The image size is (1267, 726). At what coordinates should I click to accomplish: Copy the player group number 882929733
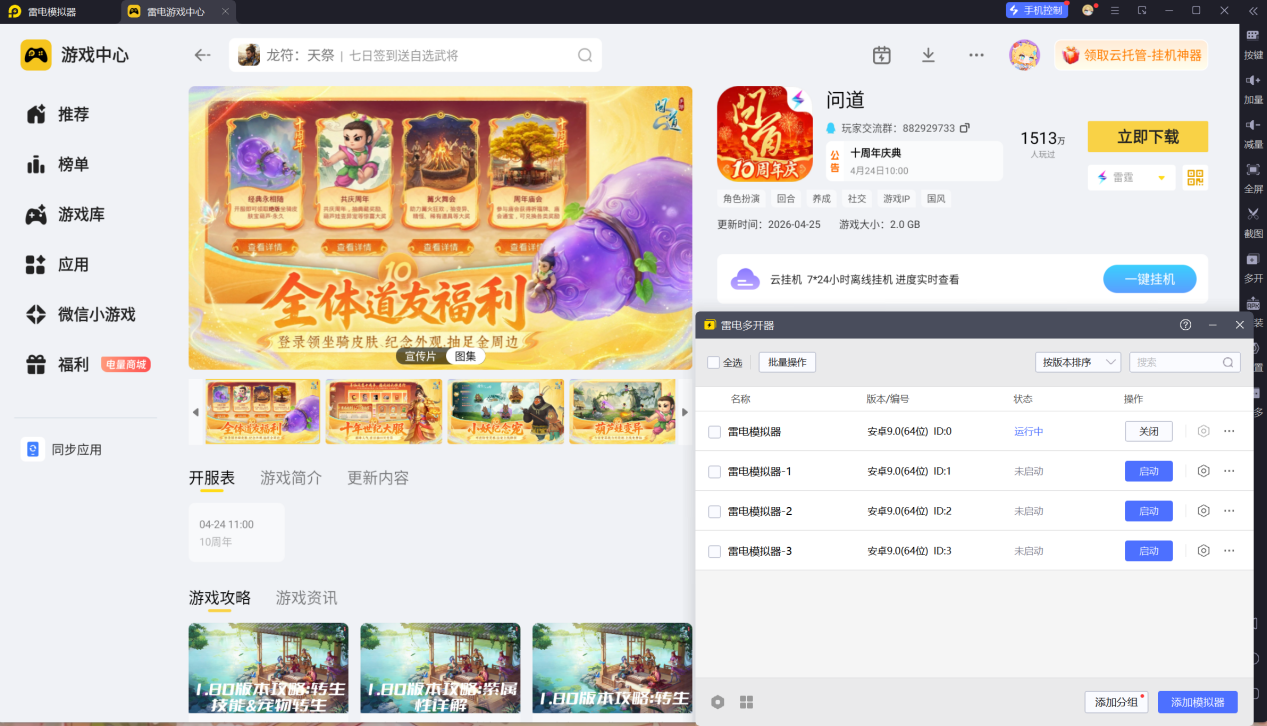coord(964,128)
